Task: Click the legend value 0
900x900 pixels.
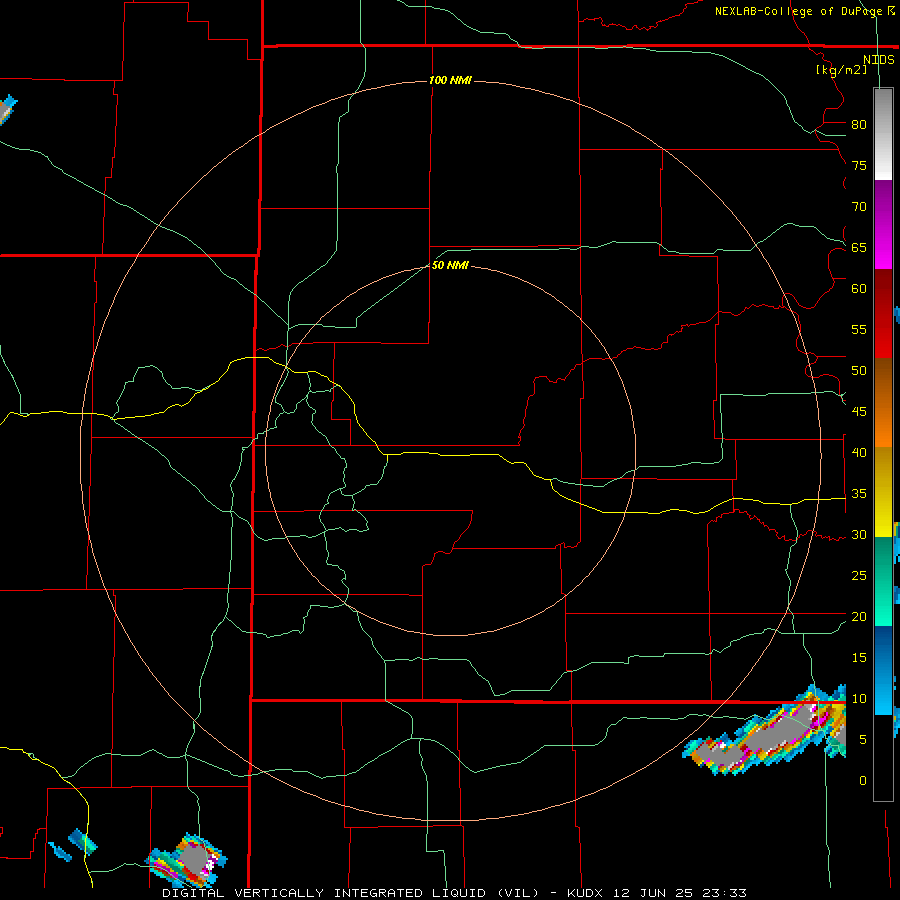Action: [863, 781]
